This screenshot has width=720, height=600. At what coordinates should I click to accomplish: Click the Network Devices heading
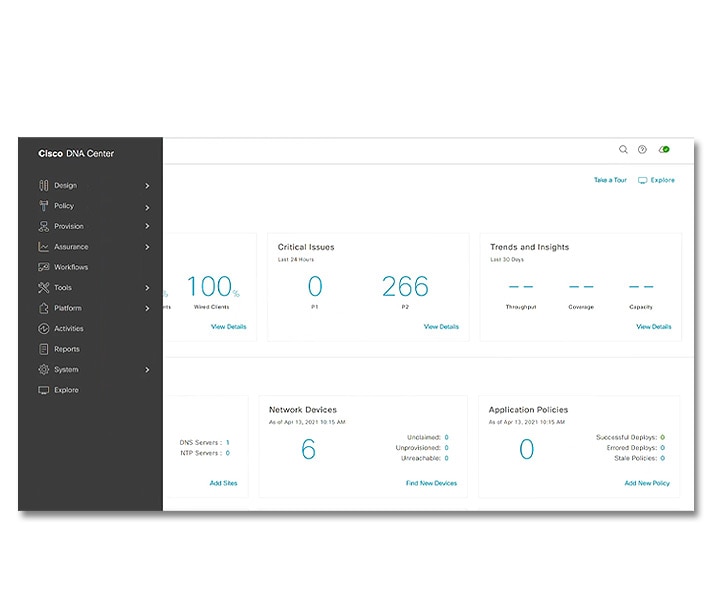click(x=303, y=409)
